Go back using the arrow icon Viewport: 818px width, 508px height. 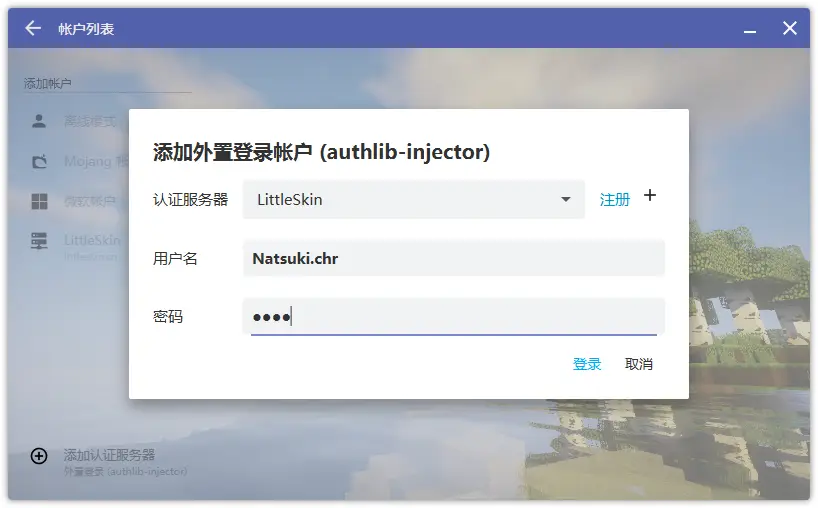click(x=33, y=28)
